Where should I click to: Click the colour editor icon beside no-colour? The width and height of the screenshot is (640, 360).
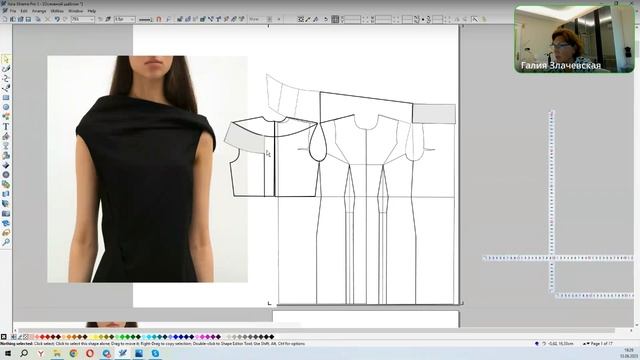(14, 337)
